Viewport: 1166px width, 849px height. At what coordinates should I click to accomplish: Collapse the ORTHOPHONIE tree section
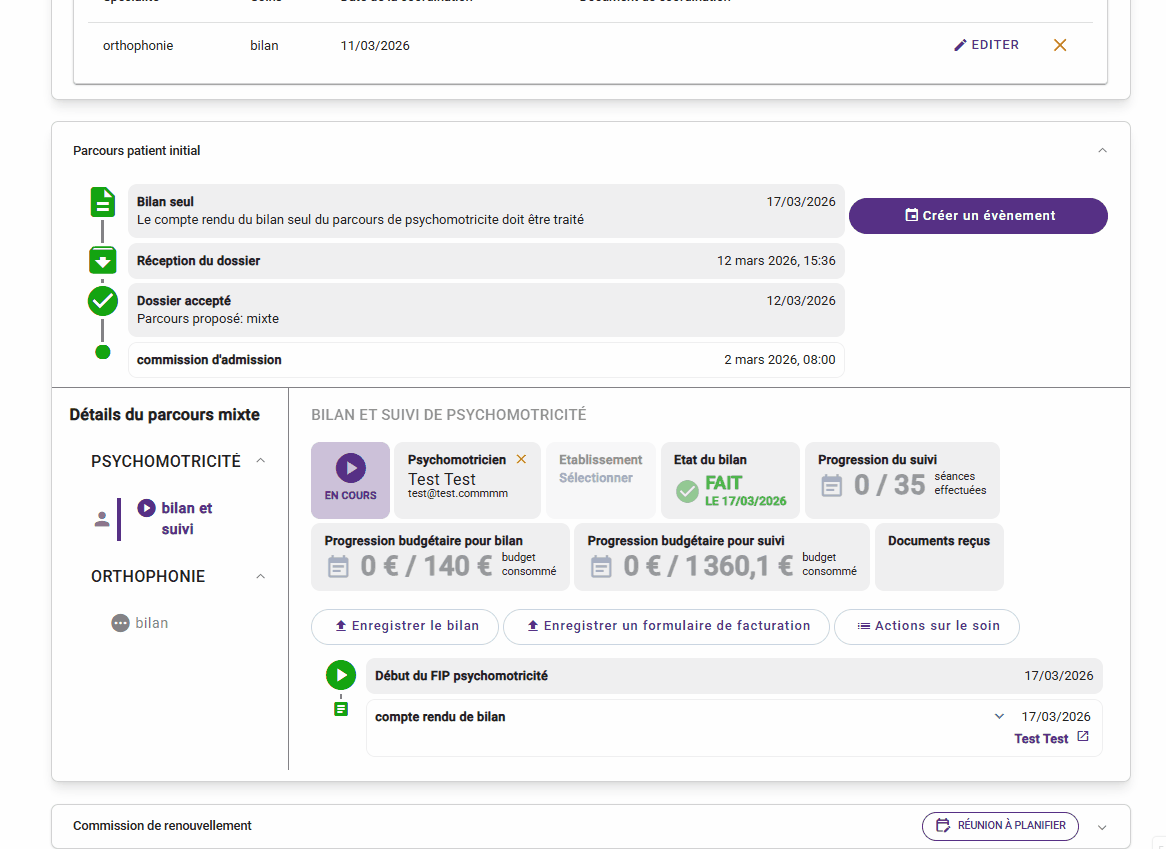[x=261, y=577]
